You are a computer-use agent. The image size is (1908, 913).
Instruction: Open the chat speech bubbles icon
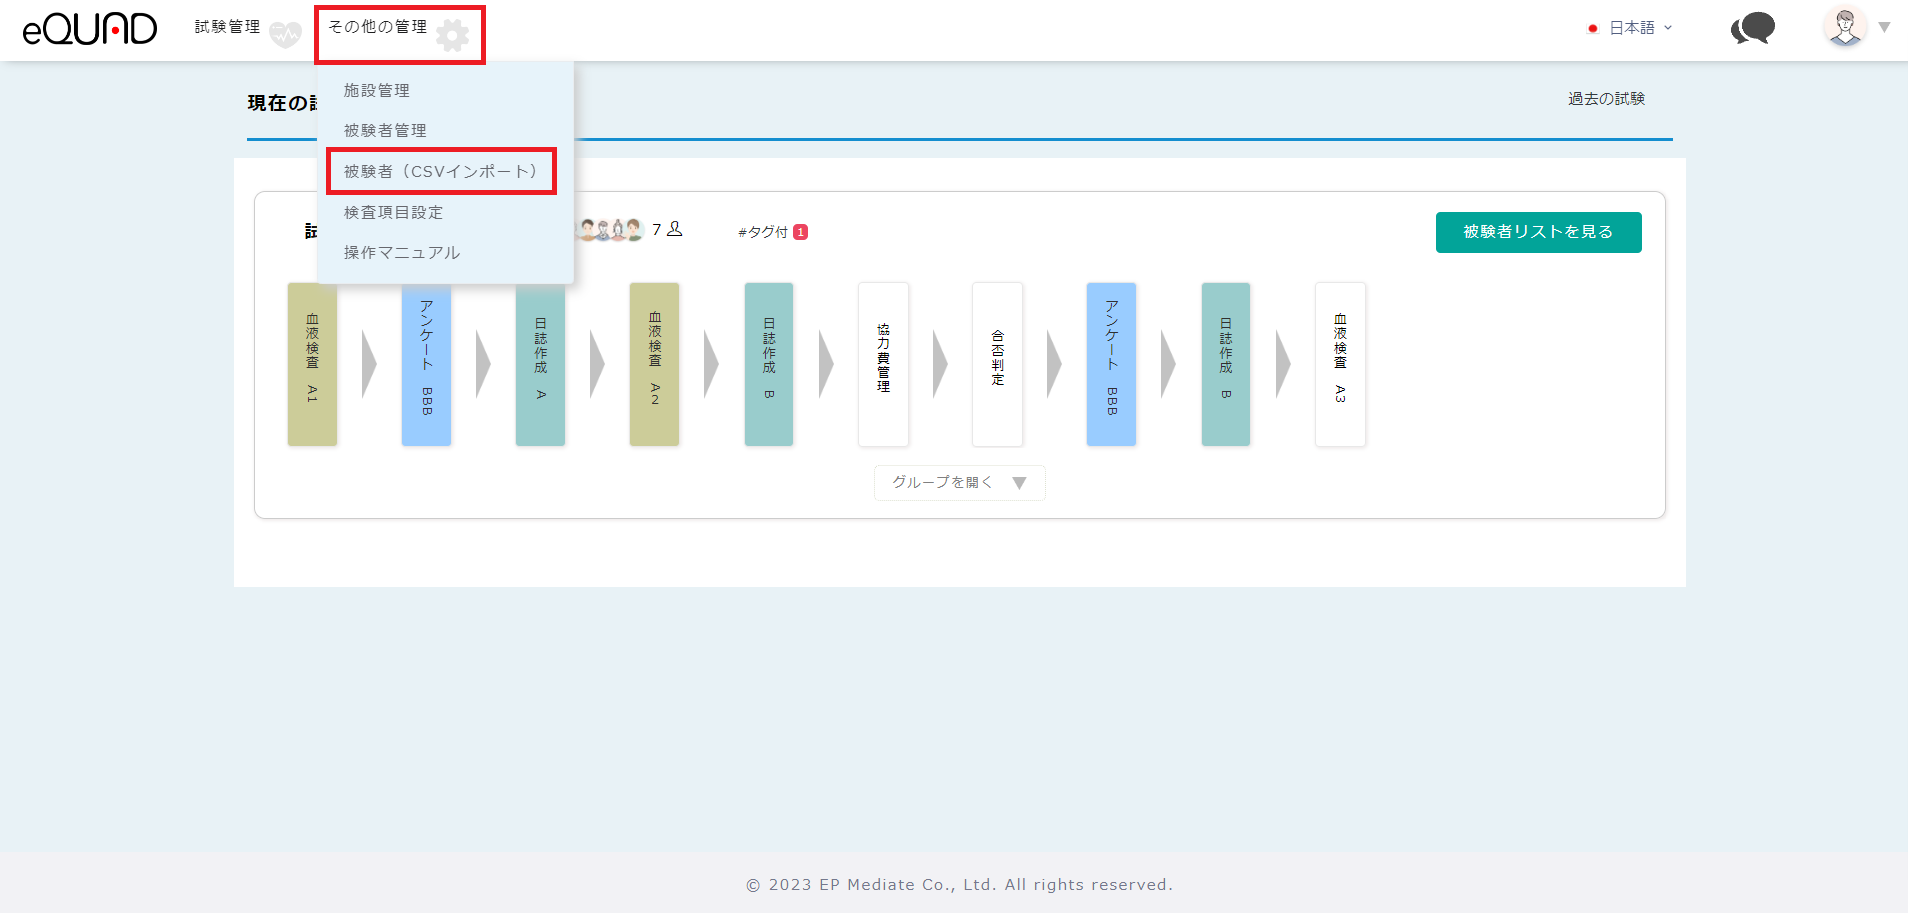pyautogui.click(x=1752, y=29)
